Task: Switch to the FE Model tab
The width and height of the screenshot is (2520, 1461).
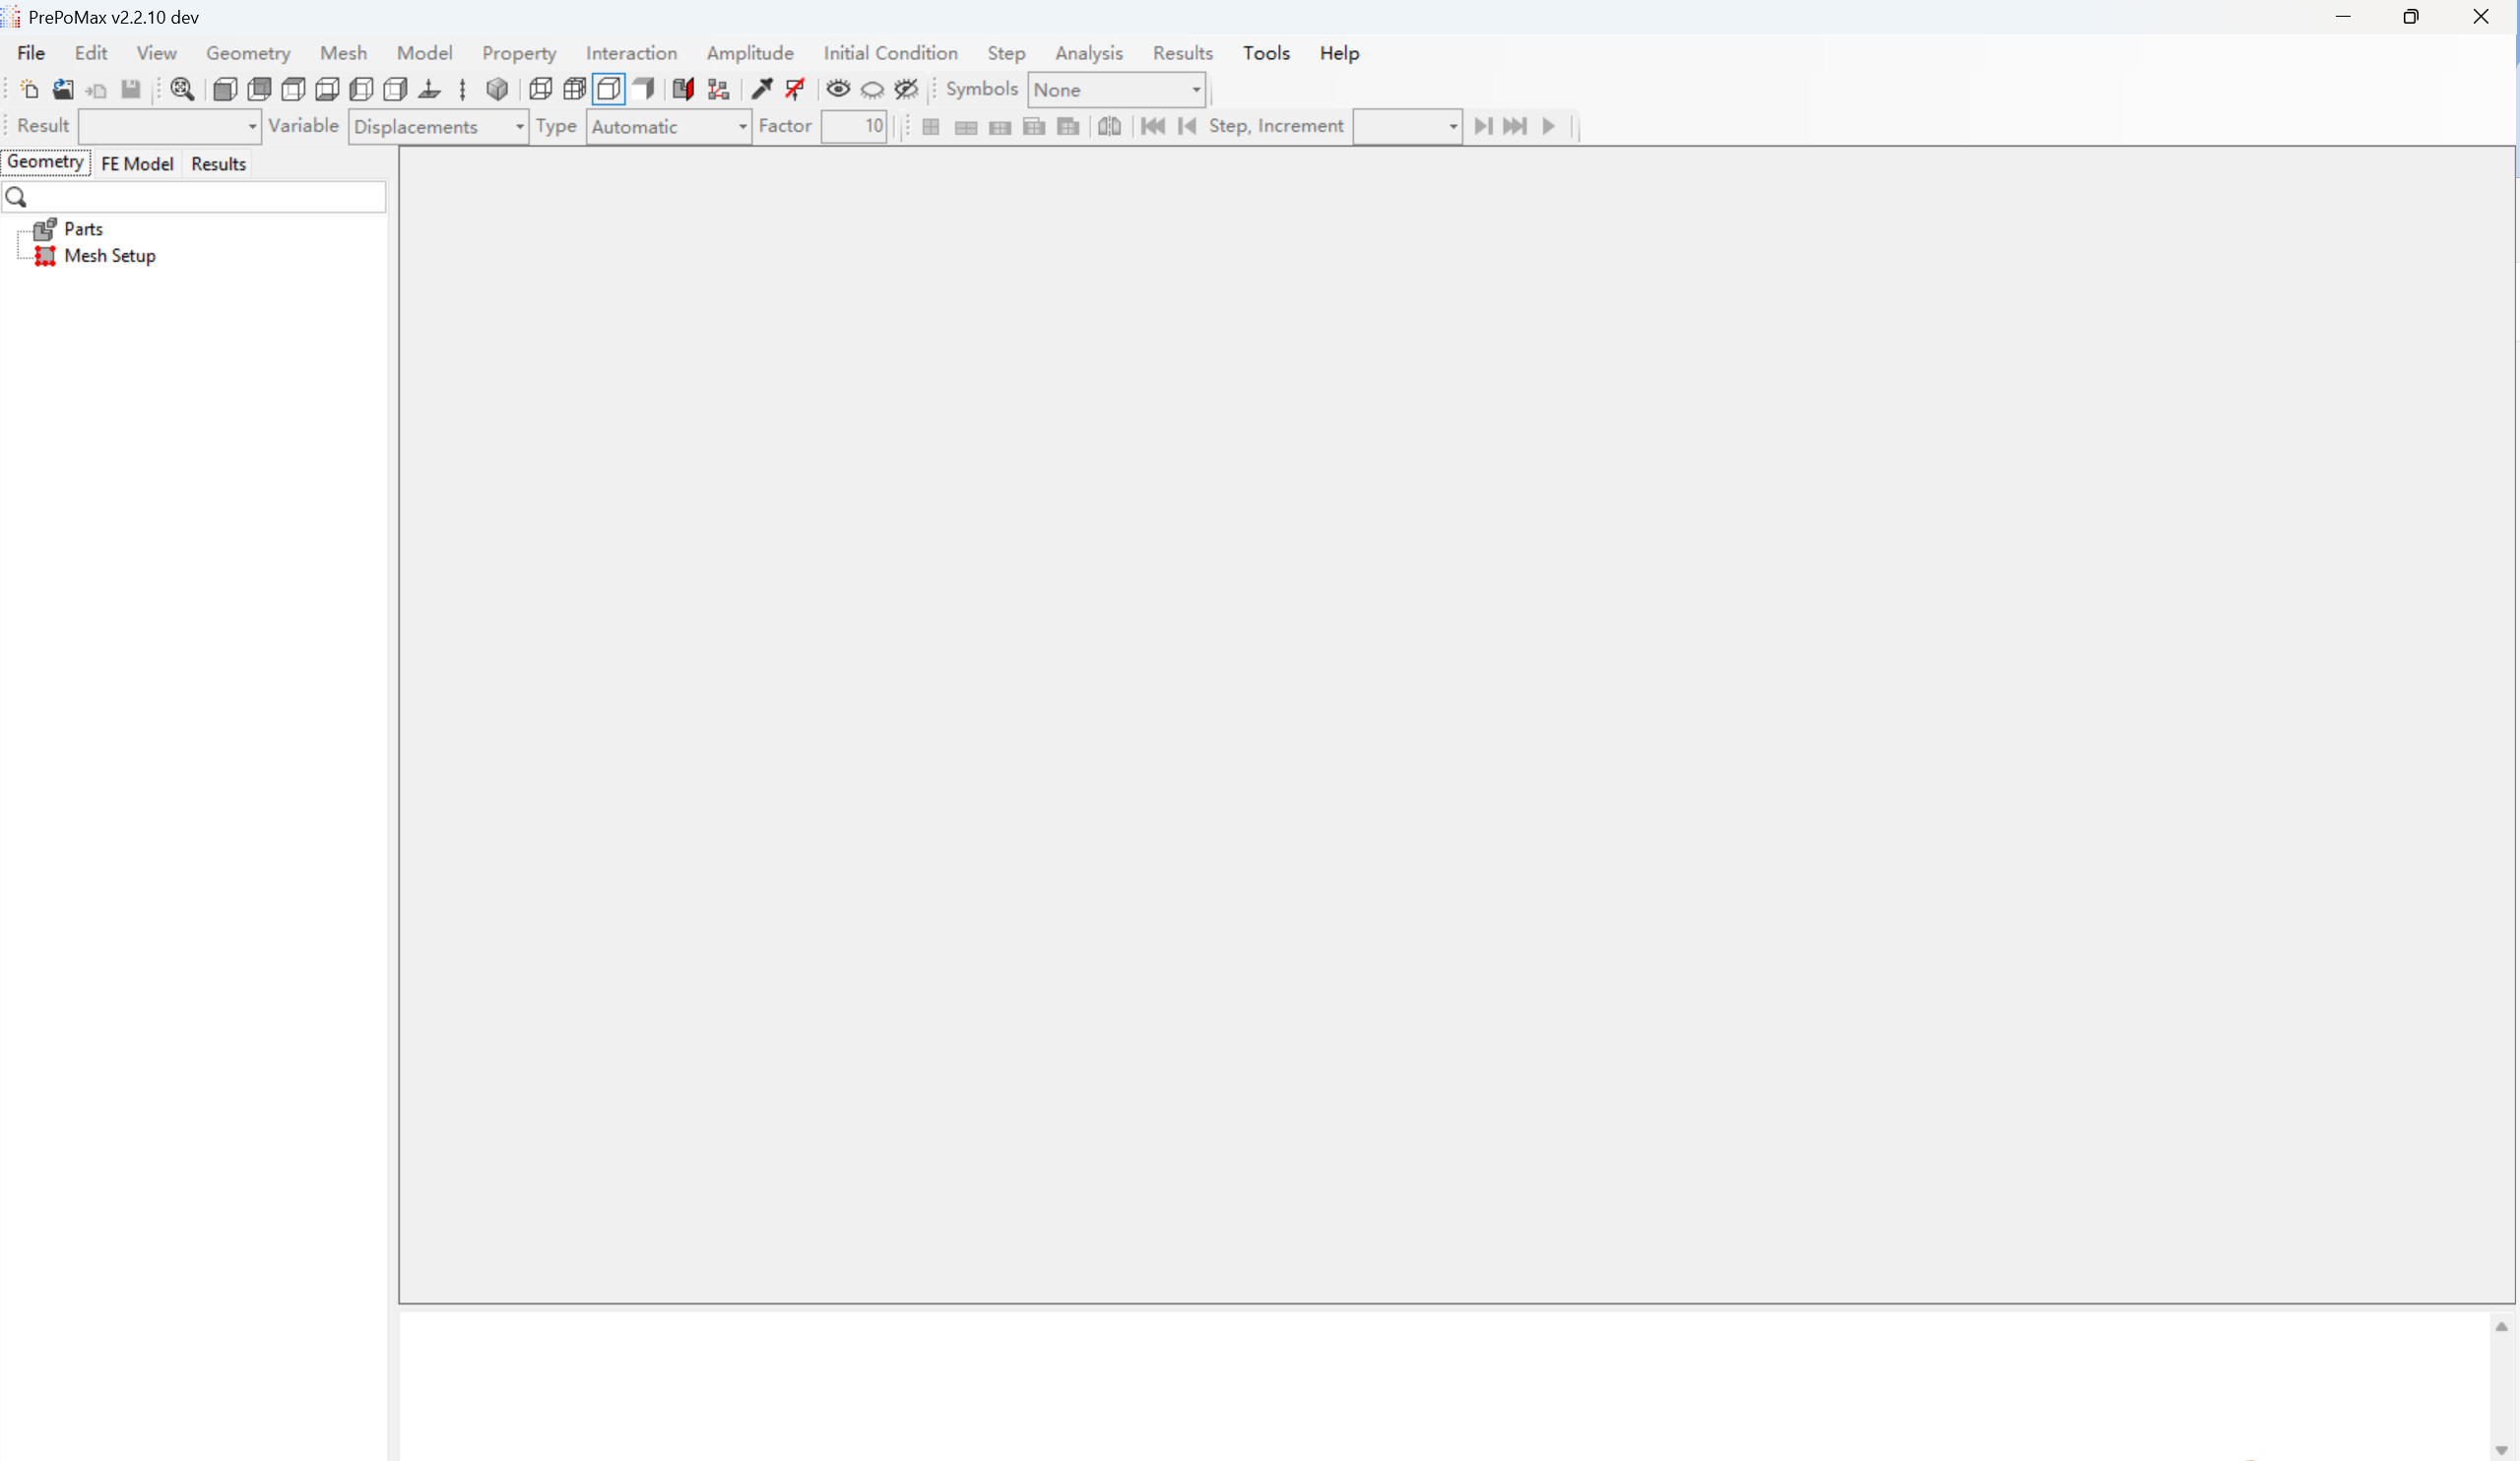Action: point(137,164)
